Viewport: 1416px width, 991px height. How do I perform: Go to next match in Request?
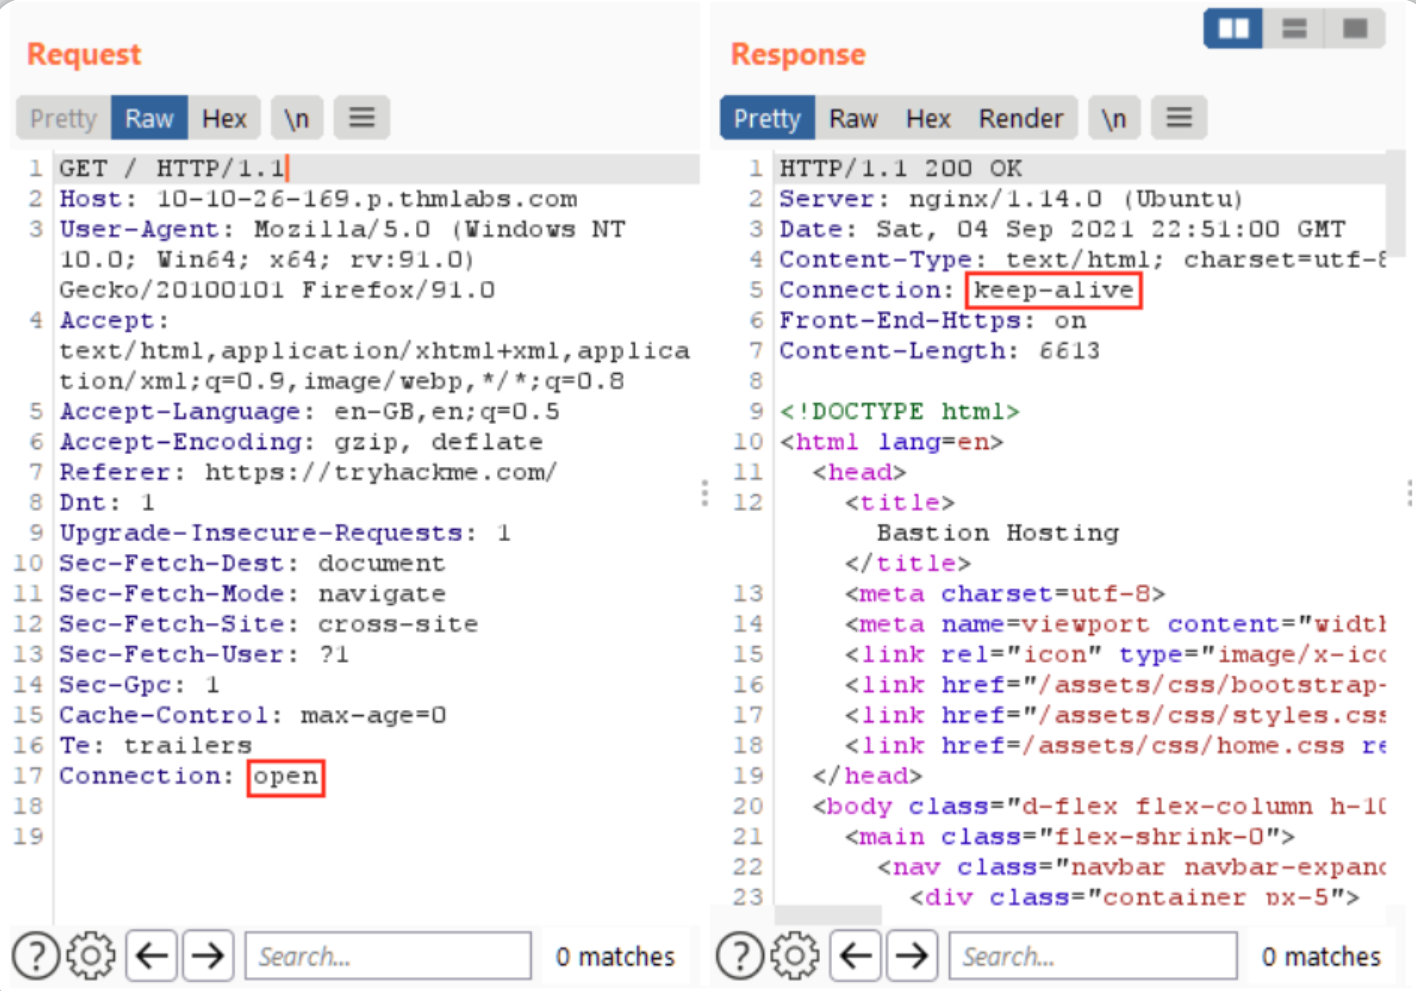[x=208, y=956]
